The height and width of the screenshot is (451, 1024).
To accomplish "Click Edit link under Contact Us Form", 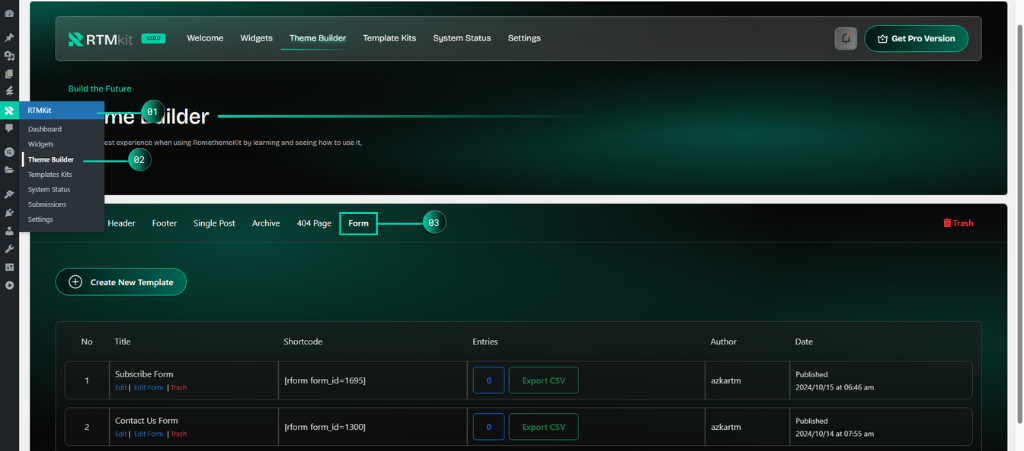I will pyautogui.click(x=121, y=434).
